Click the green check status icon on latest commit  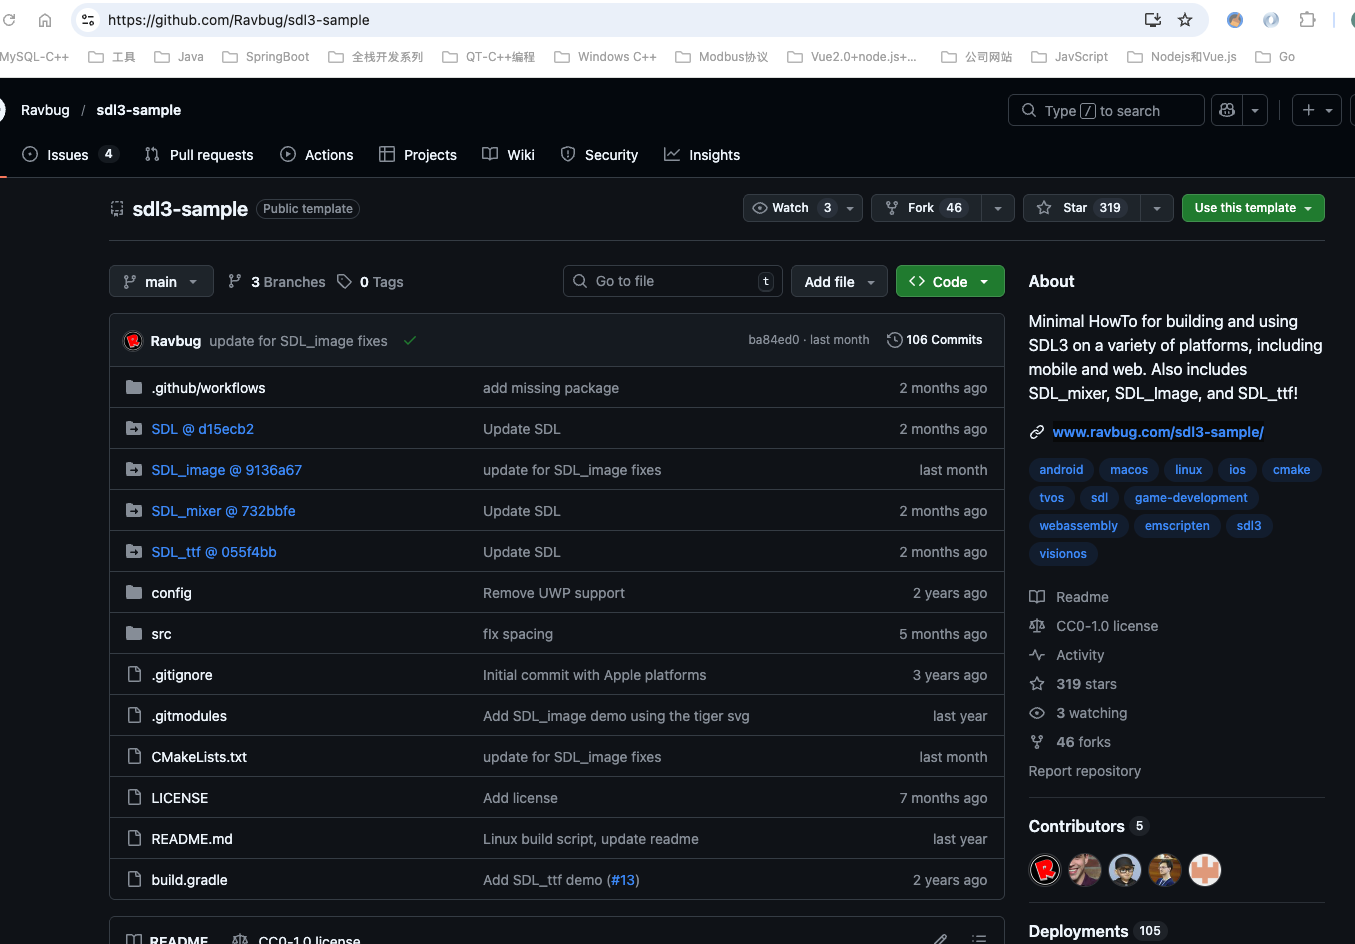410,341
